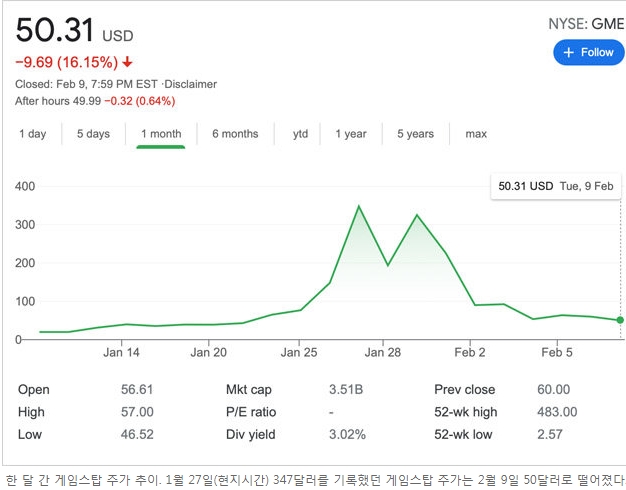This screenshot has width=626, height=490.
Task: Click the High value 57.00
Action: tap(137, 412)
